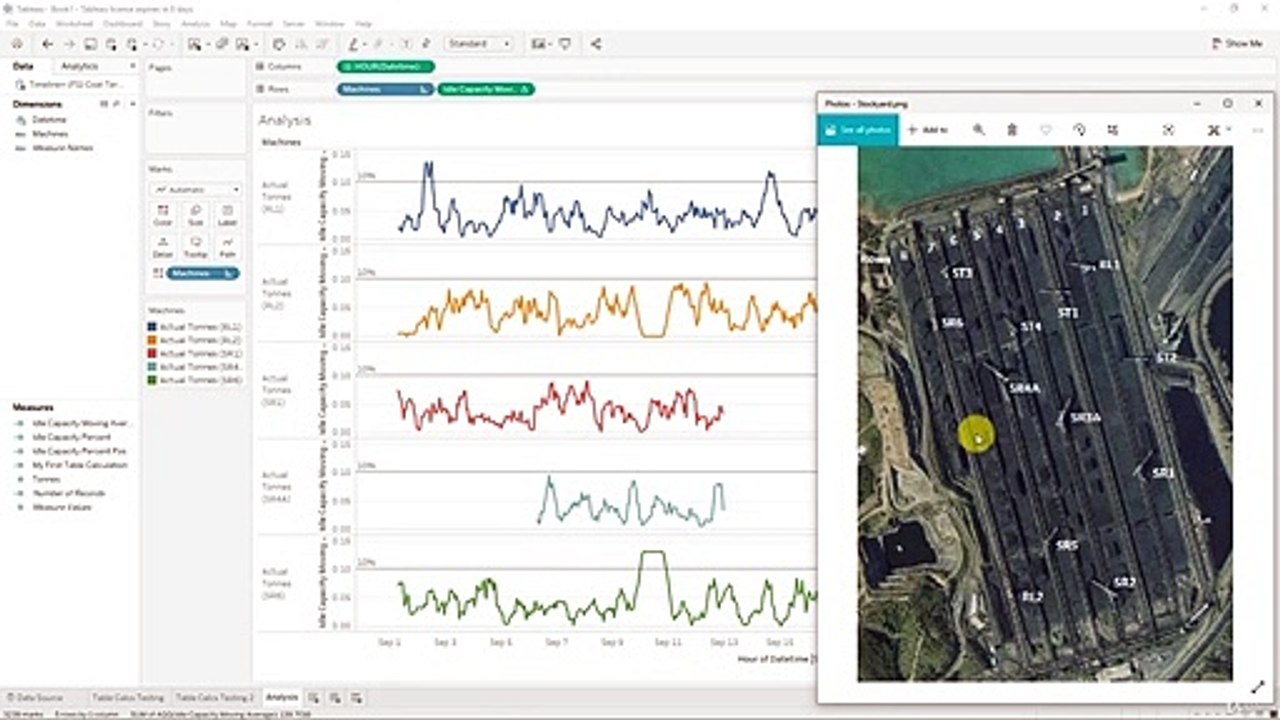Click the Actual Tonnes (RL1) blue swatch
The height and width of the screenshot is (720, 1280).
[152, 327]
